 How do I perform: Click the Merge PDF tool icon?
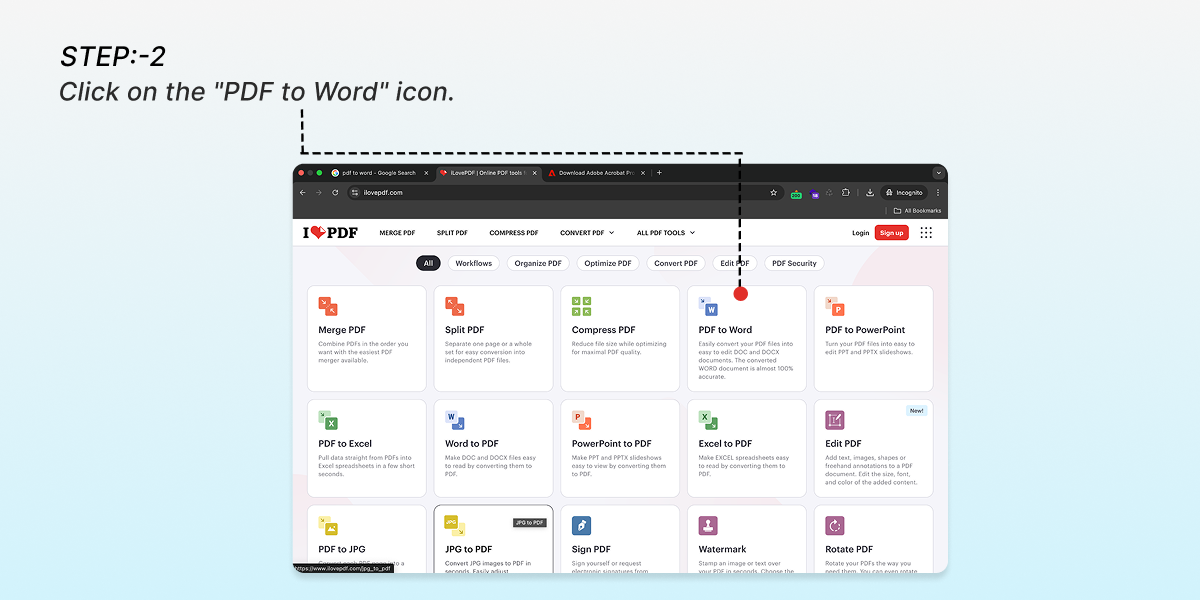click(327, 305)
